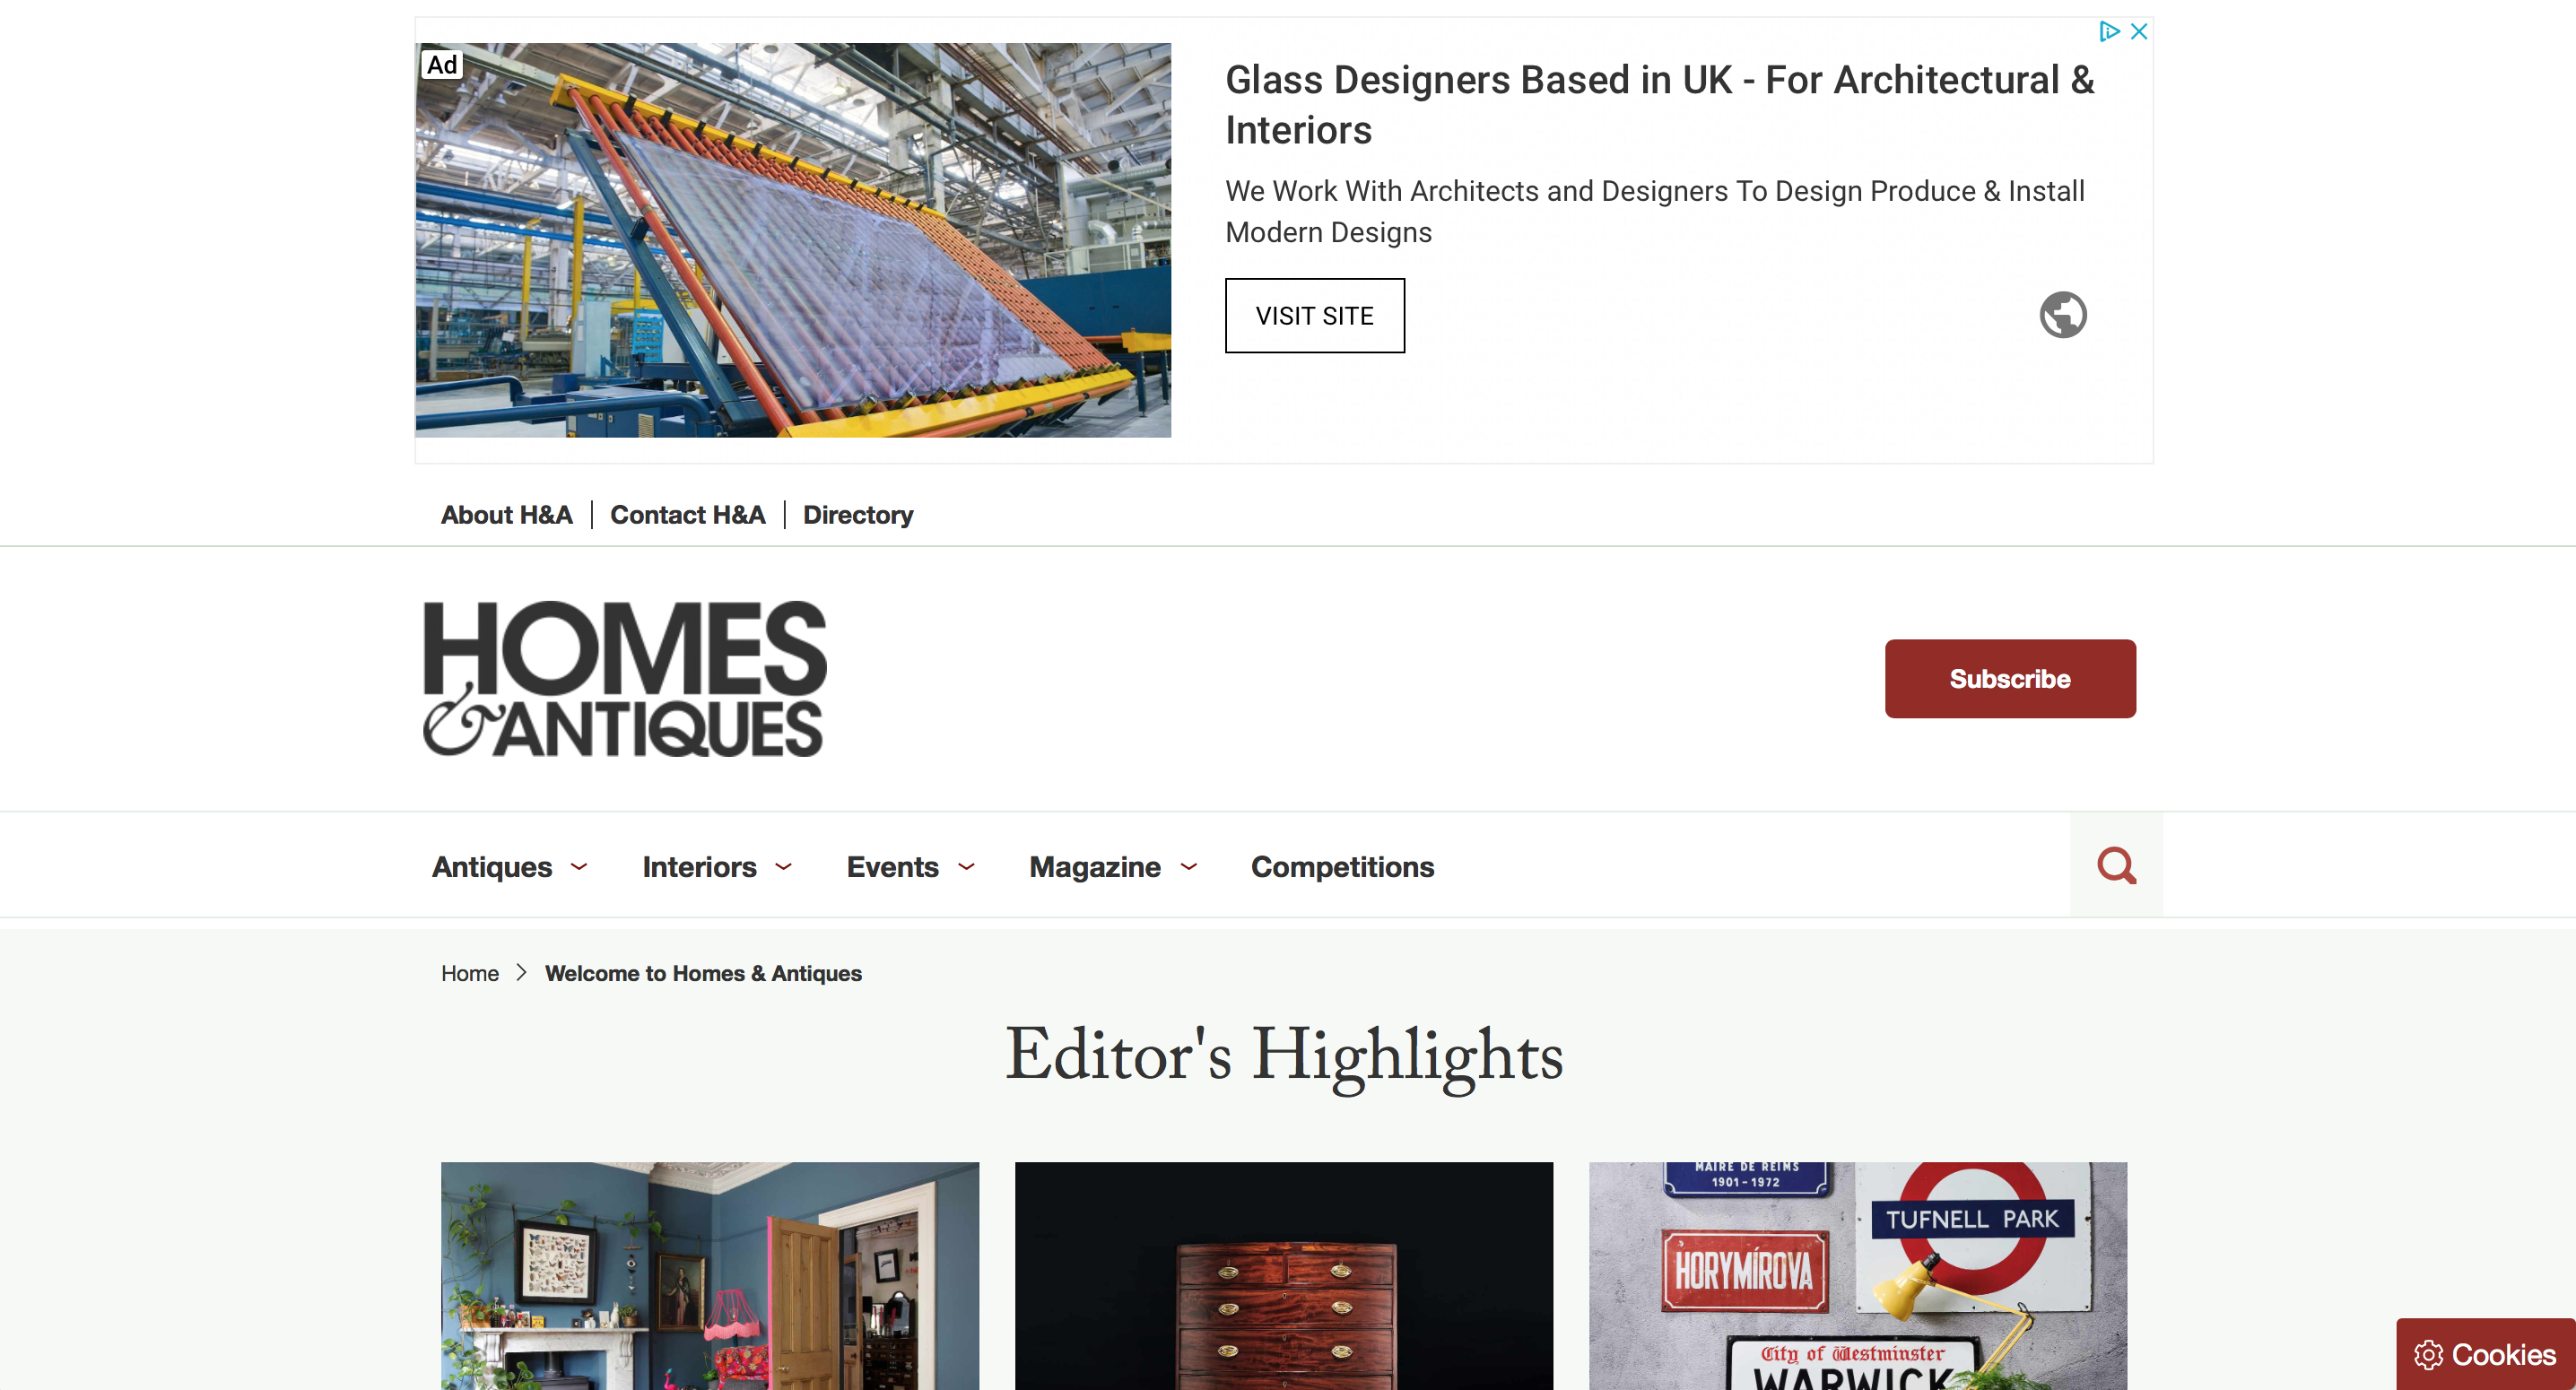Screen dimensions: 2576x1390
Task: Go to Home breadcrumb link
Action: point(470,973)
